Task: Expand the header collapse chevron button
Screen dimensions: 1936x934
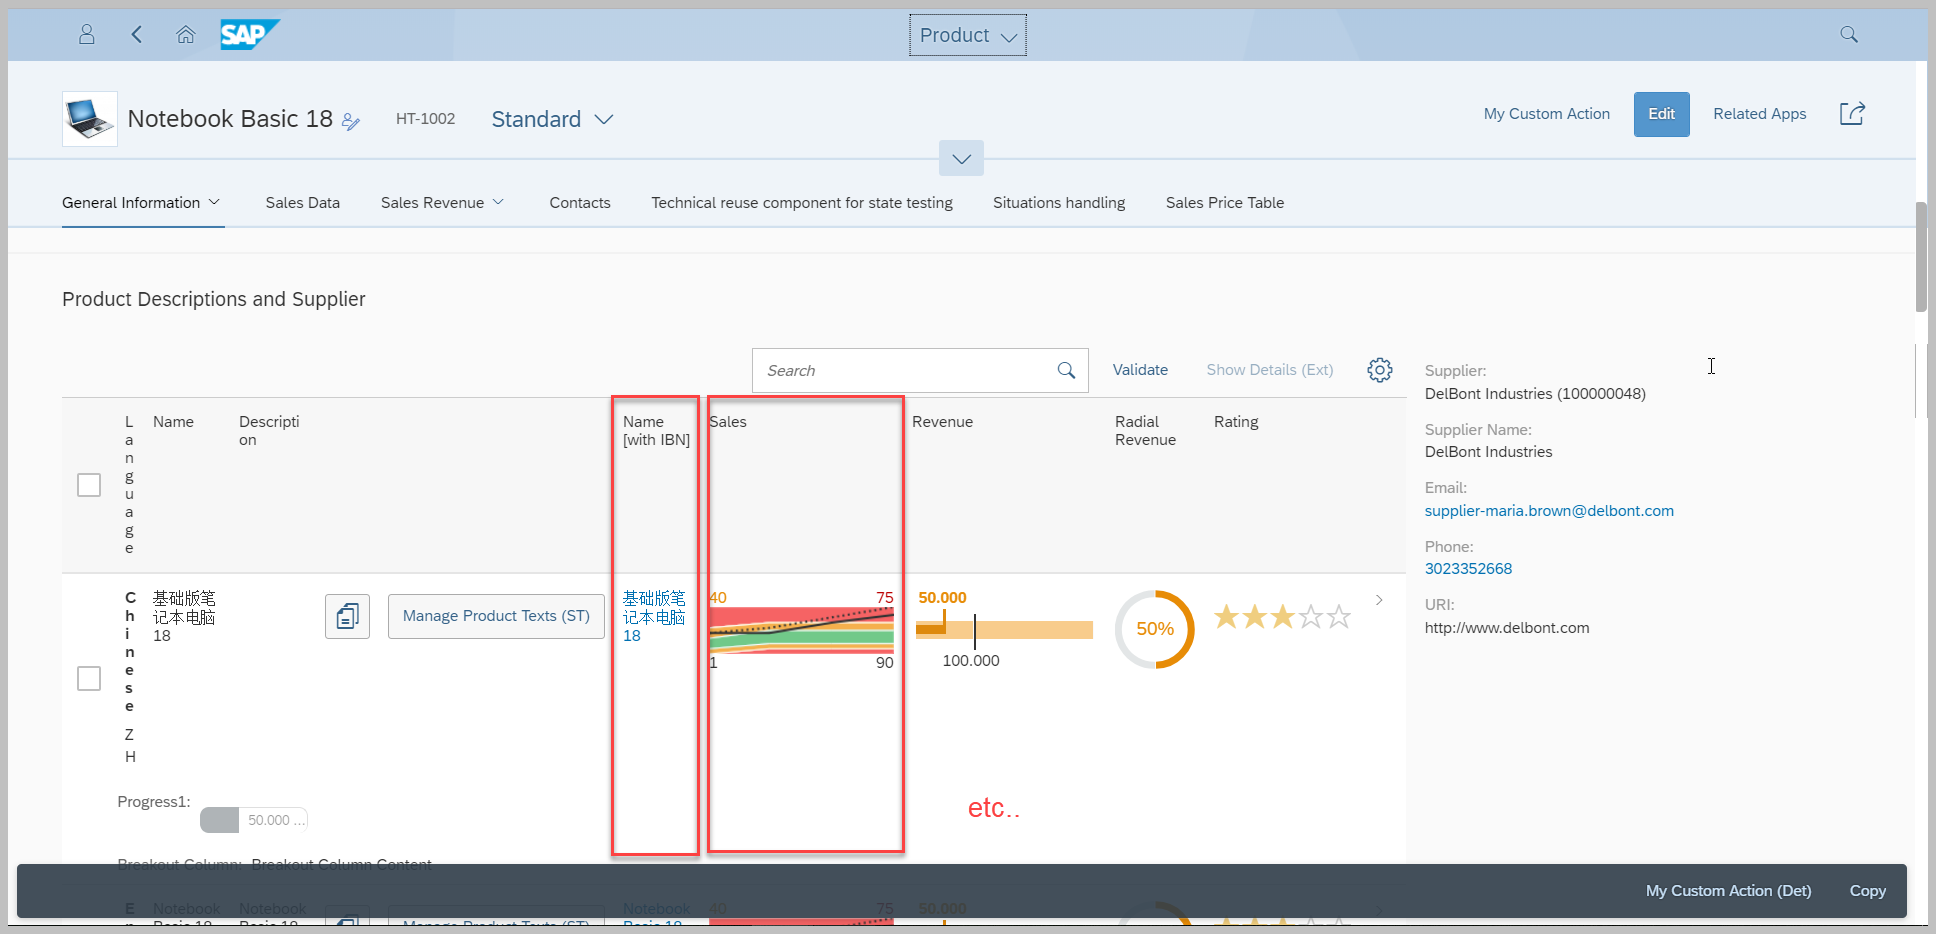Action: click(961, 158)
